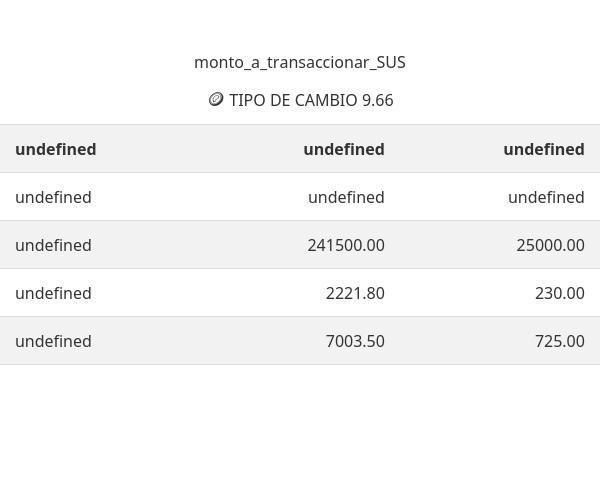This screenshot has width=600, height=500.
Task: Select the 230.00 amount cell
Action: [x=560, y=293]
